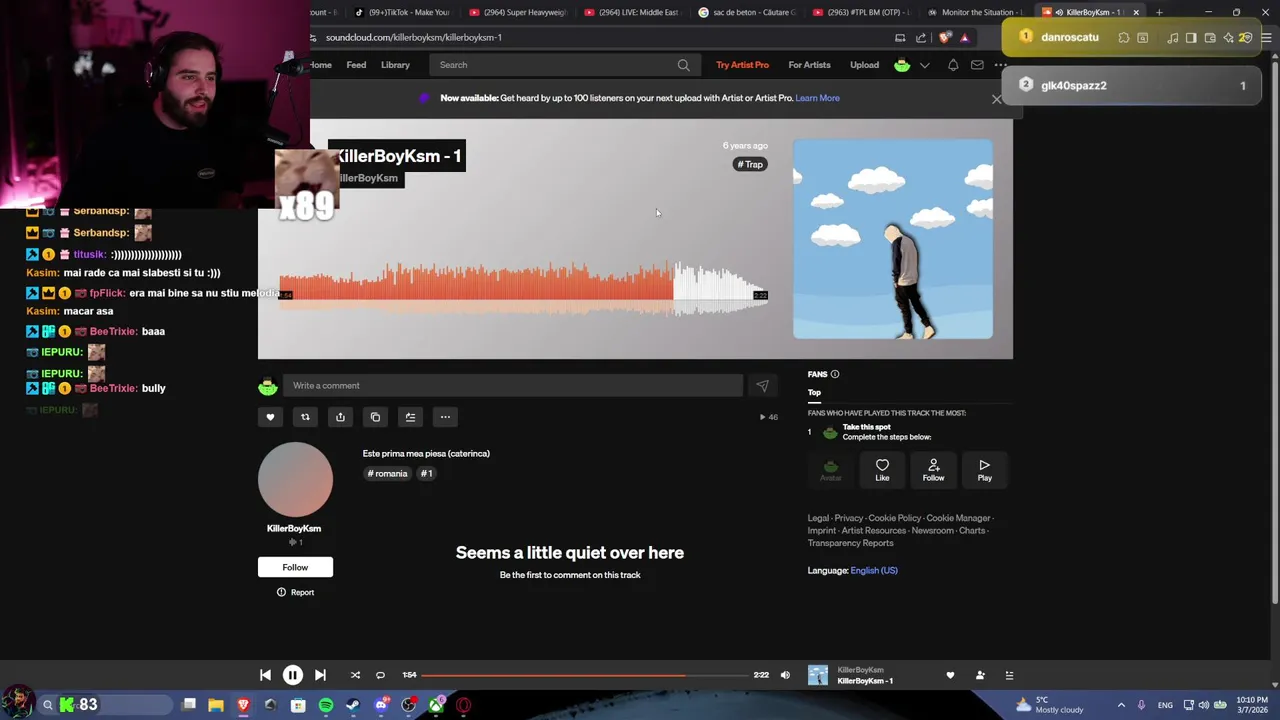
Task: Open the For Artists page
Action: [809, 65]
